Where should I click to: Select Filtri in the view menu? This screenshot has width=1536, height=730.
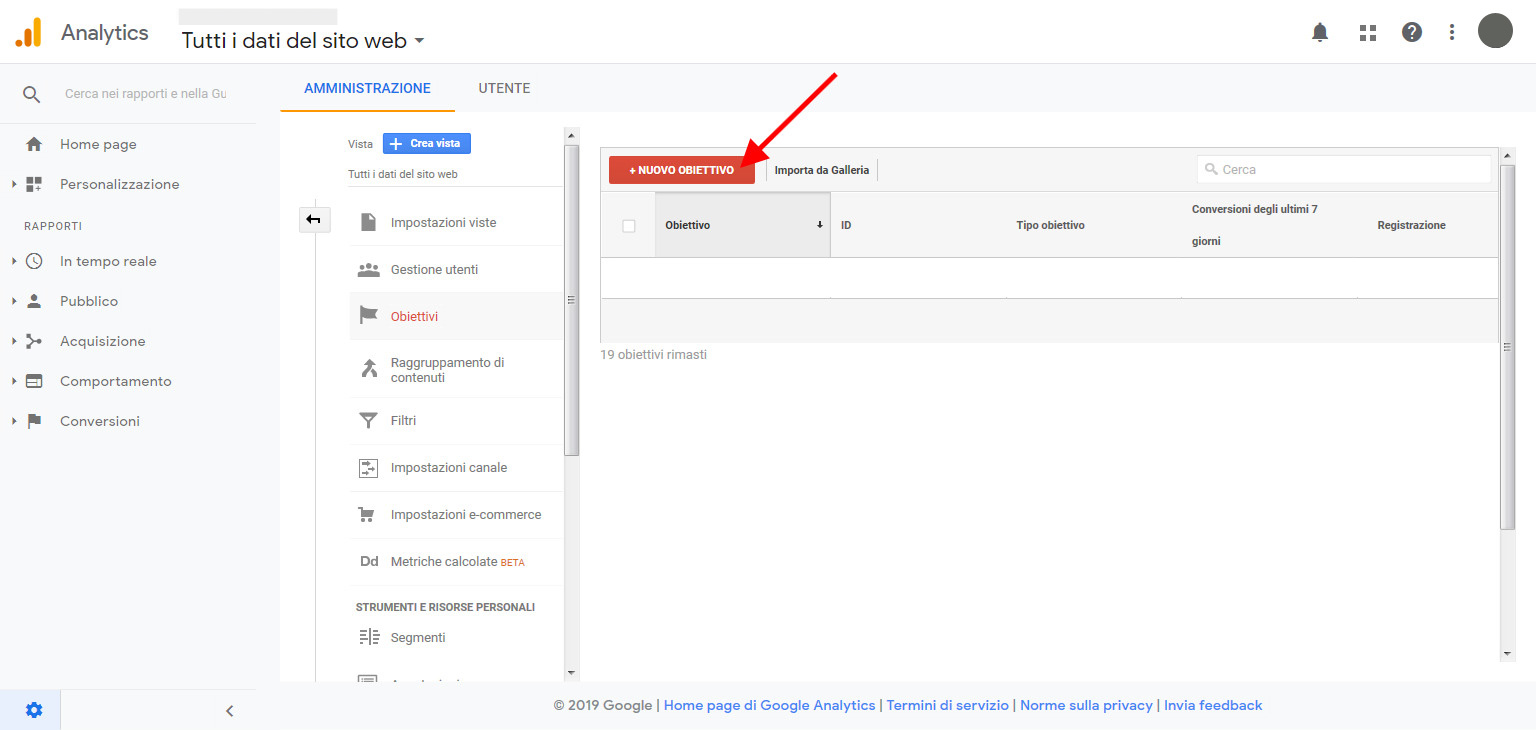(x=403, y=421)
